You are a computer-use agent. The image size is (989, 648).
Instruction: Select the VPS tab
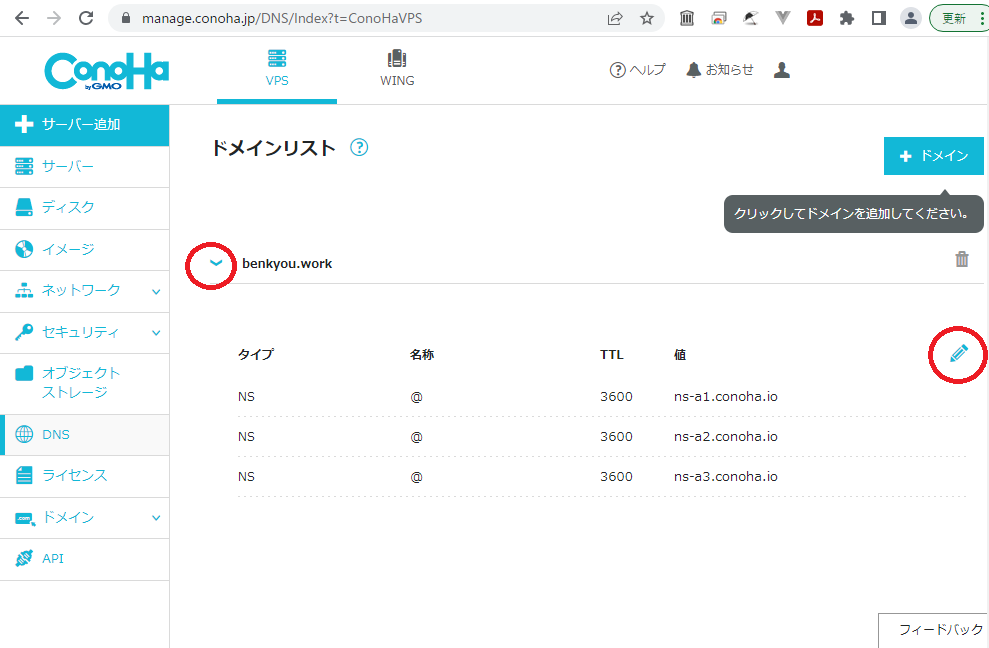click(277, 67)
